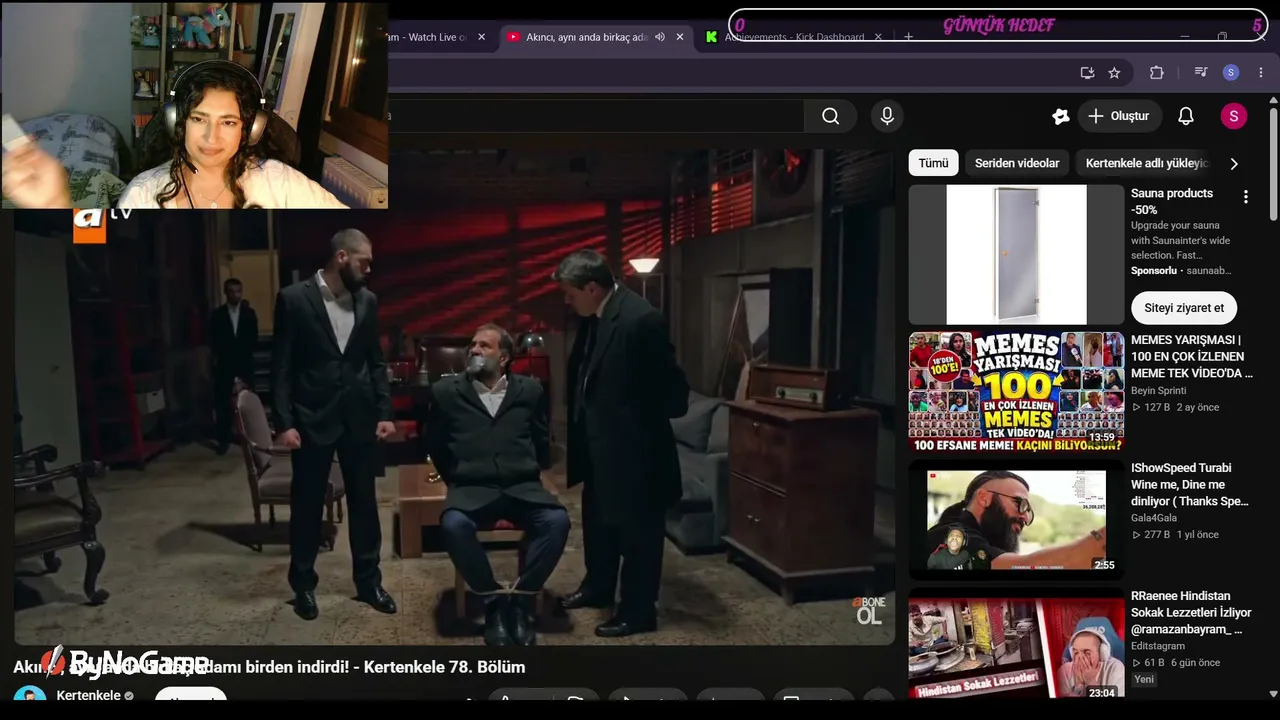Screen dimensions: 1280x720
Task: Play the IShowSpeed Turabi video thumbnail
Action: tap(1016, 520)
